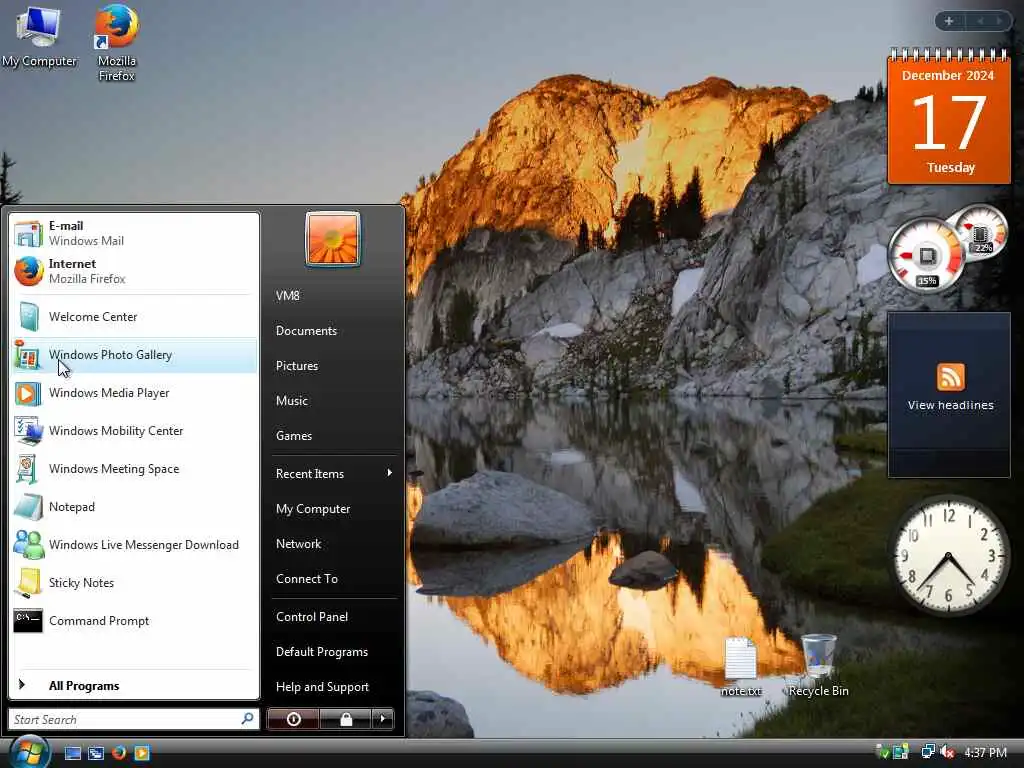
Task: Open the note.txt file on the desktop
Action: coord(741,666)
